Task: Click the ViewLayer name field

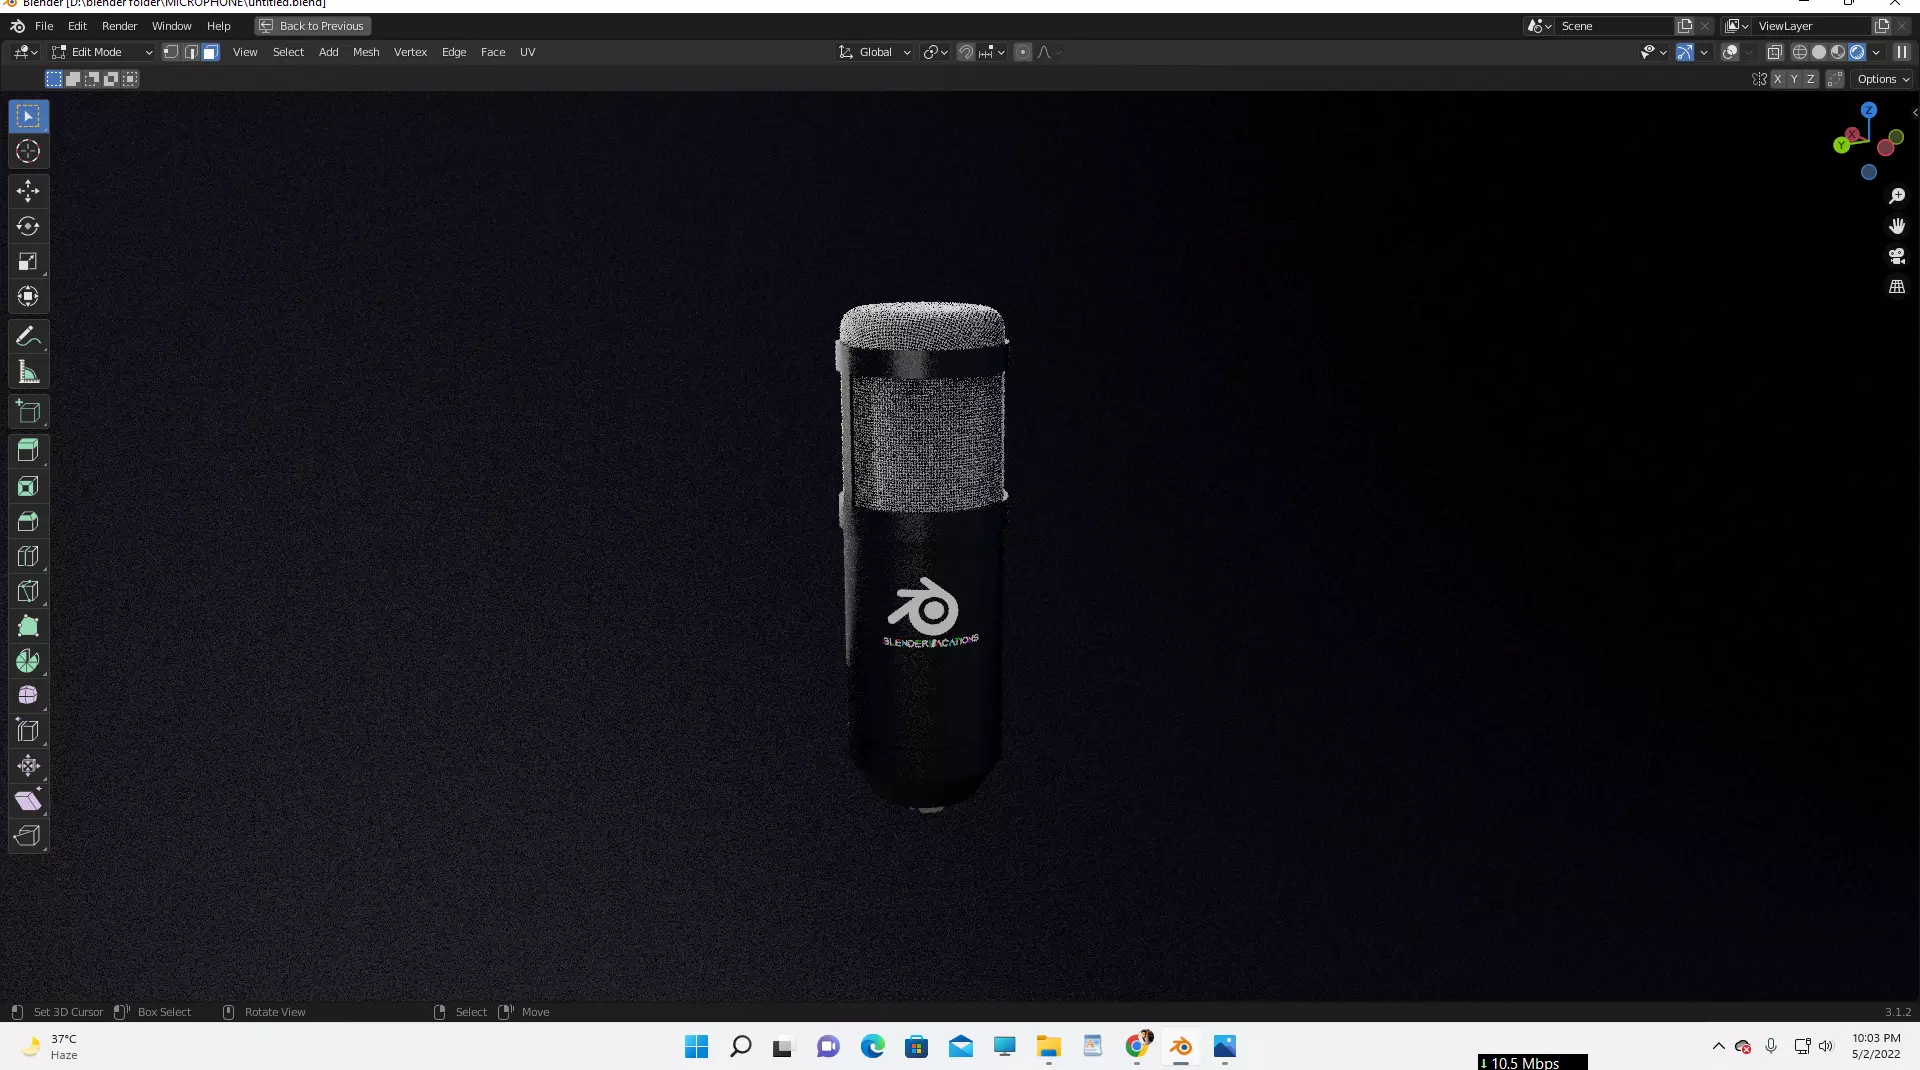Action: pos(1810,26)
